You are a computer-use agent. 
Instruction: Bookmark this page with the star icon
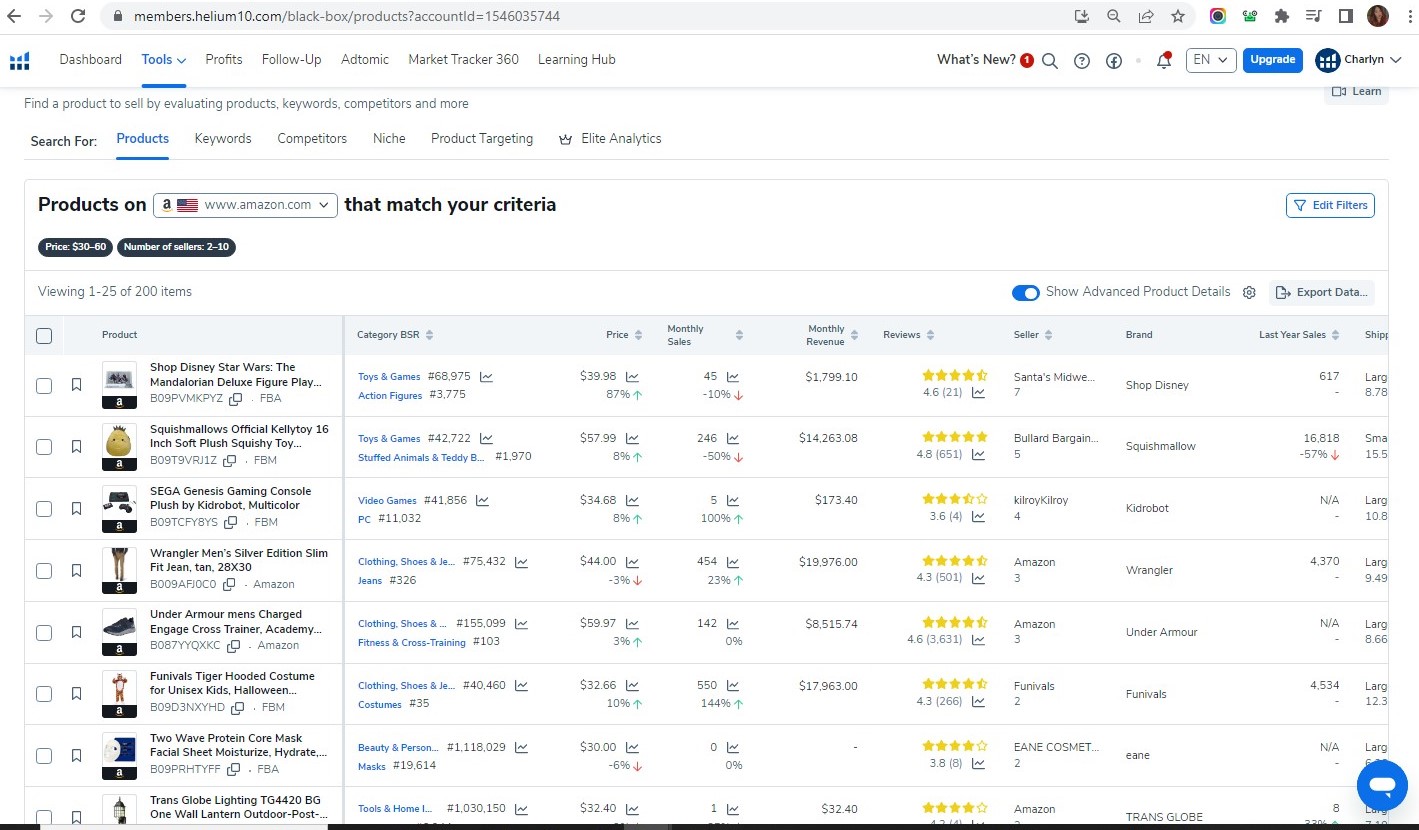click(x=1178, y=16)
